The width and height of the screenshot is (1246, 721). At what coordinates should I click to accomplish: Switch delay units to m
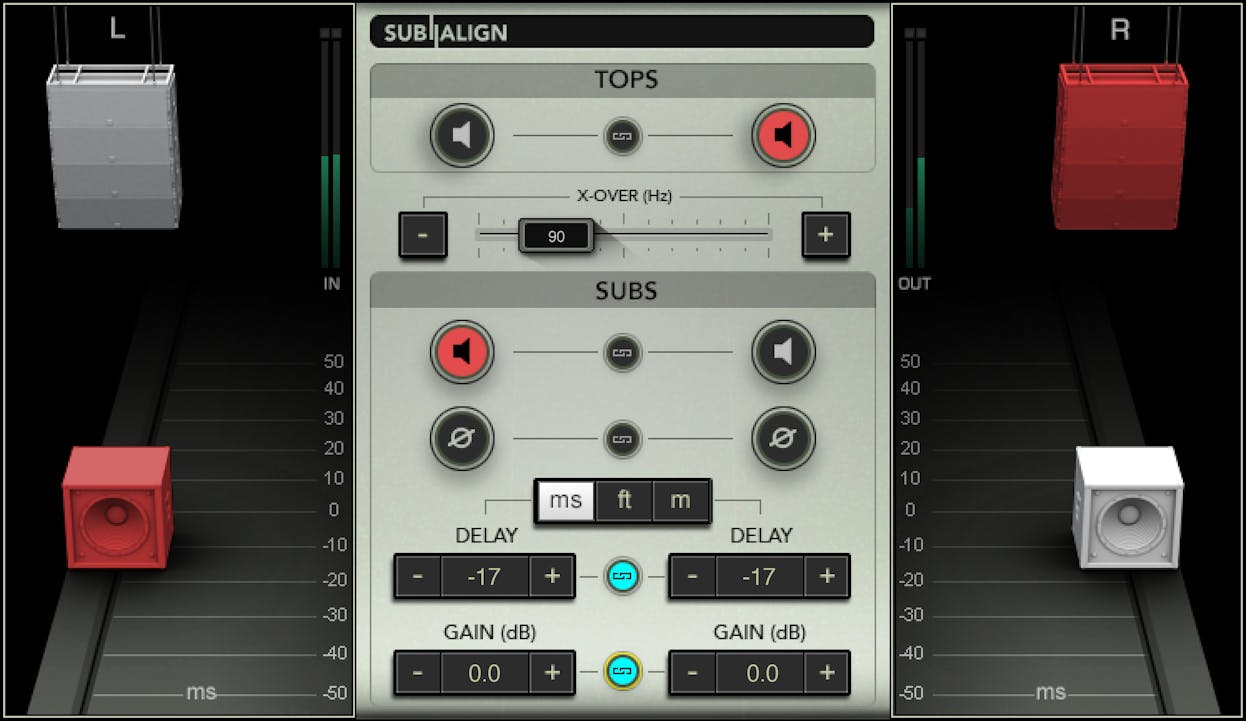[x=680, y=501]
